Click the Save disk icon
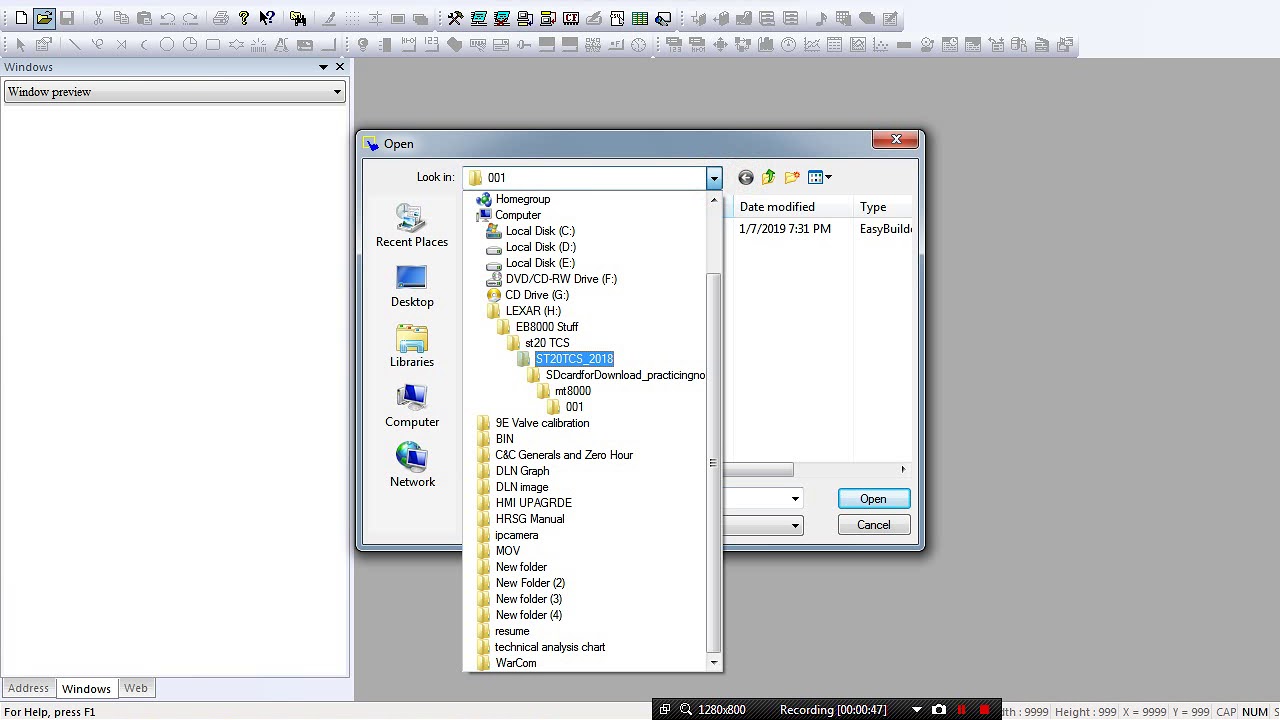Screen dimensions: 1280x720 coord(67,18)
